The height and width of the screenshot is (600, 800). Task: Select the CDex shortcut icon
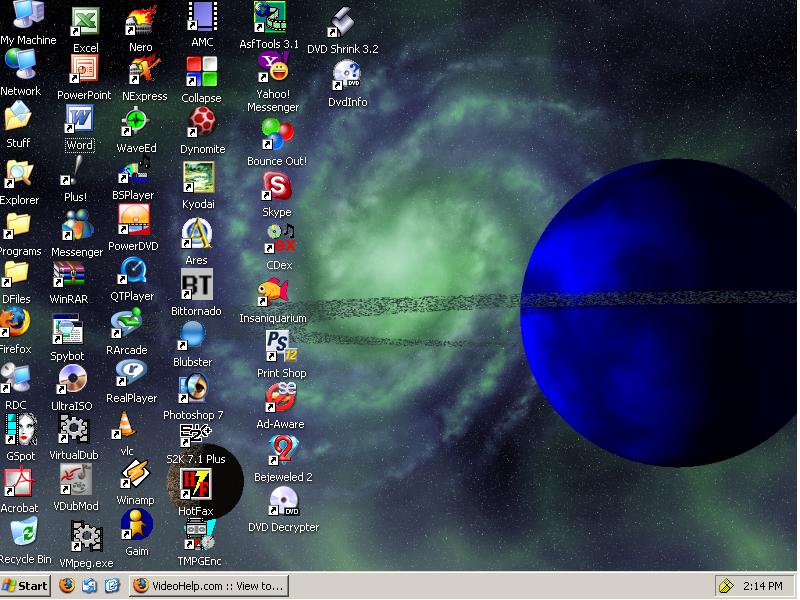pos(280,239)
